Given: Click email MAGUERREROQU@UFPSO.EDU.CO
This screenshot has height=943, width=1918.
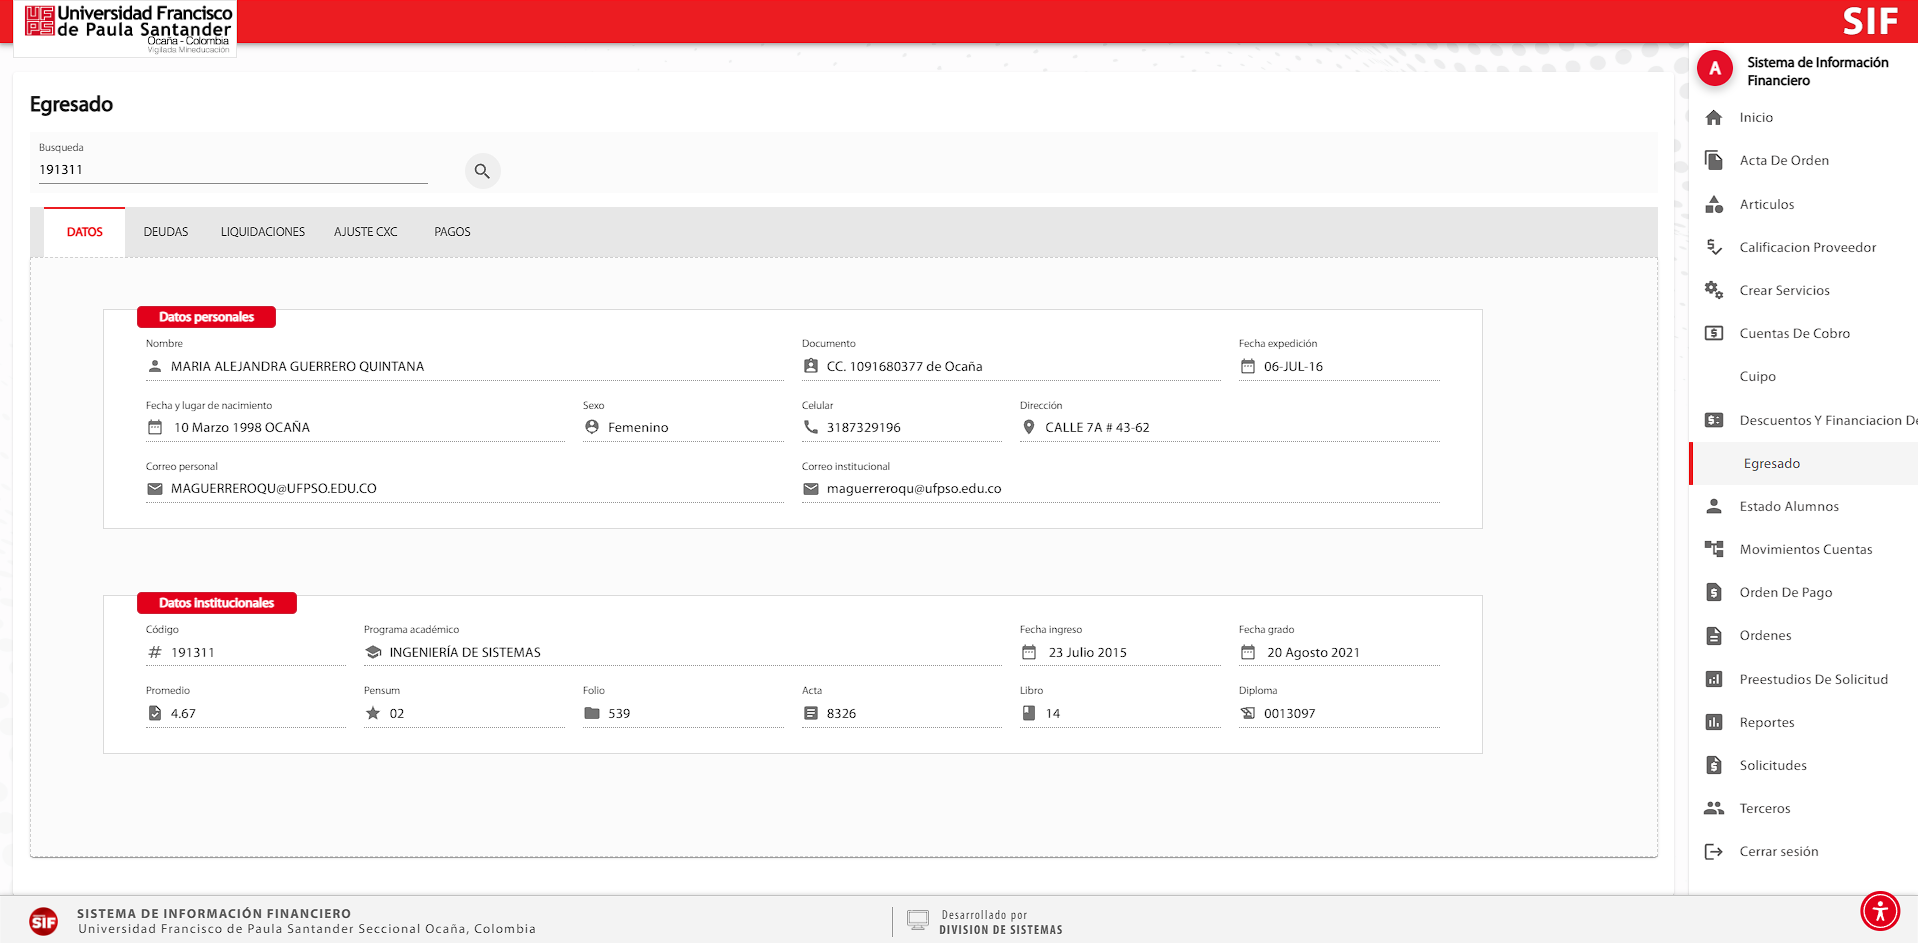Looking at the screenshot, I should pyautogui.click(x=274, y=489).
